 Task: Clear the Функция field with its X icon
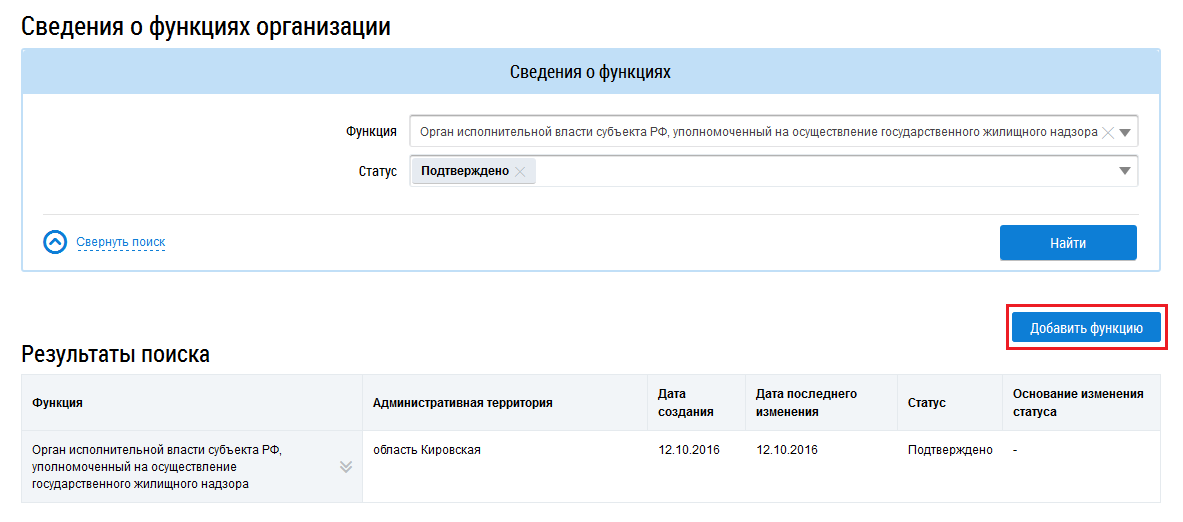(x=1107, y=132)
